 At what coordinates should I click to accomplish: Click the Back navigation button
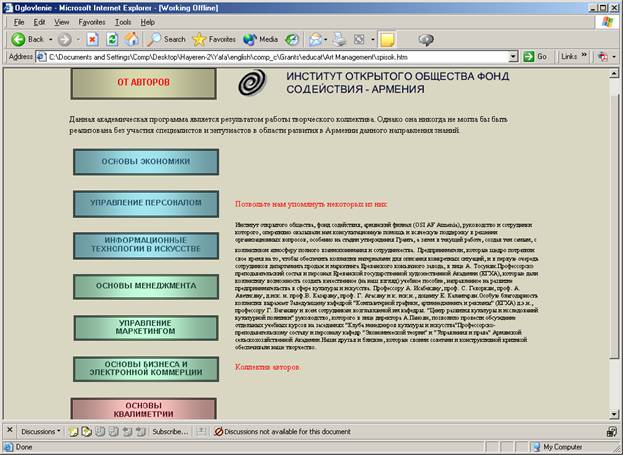click(x=26, y=39)
